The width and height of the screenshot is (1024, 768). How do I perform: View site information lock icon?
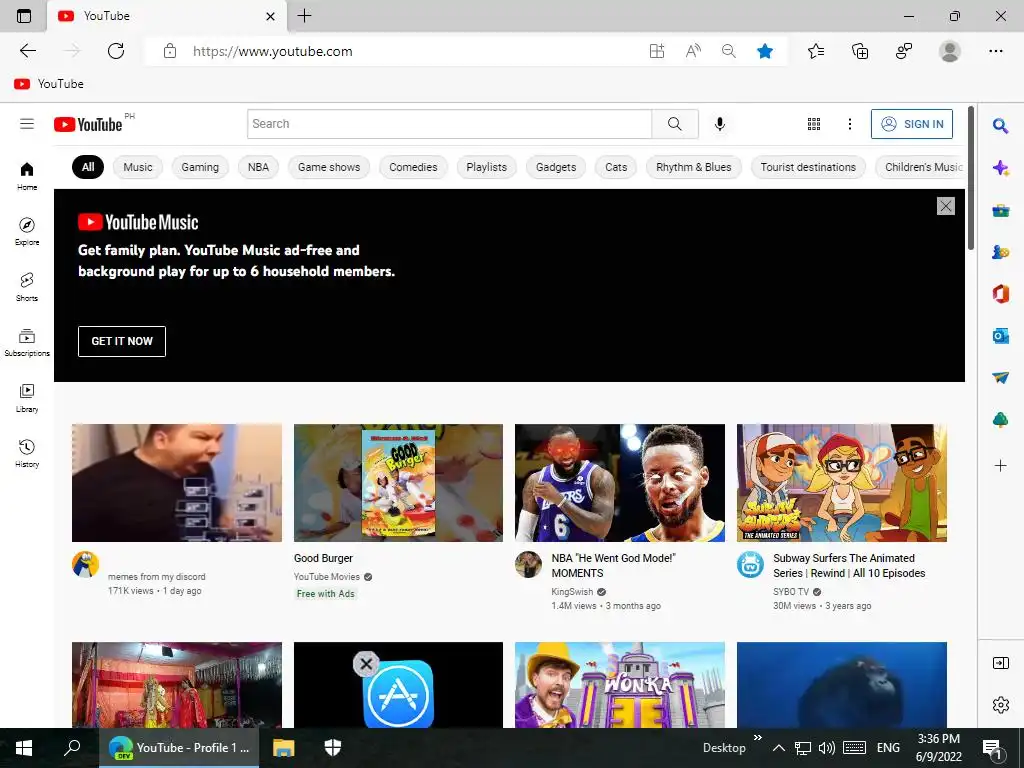point(170,51)
